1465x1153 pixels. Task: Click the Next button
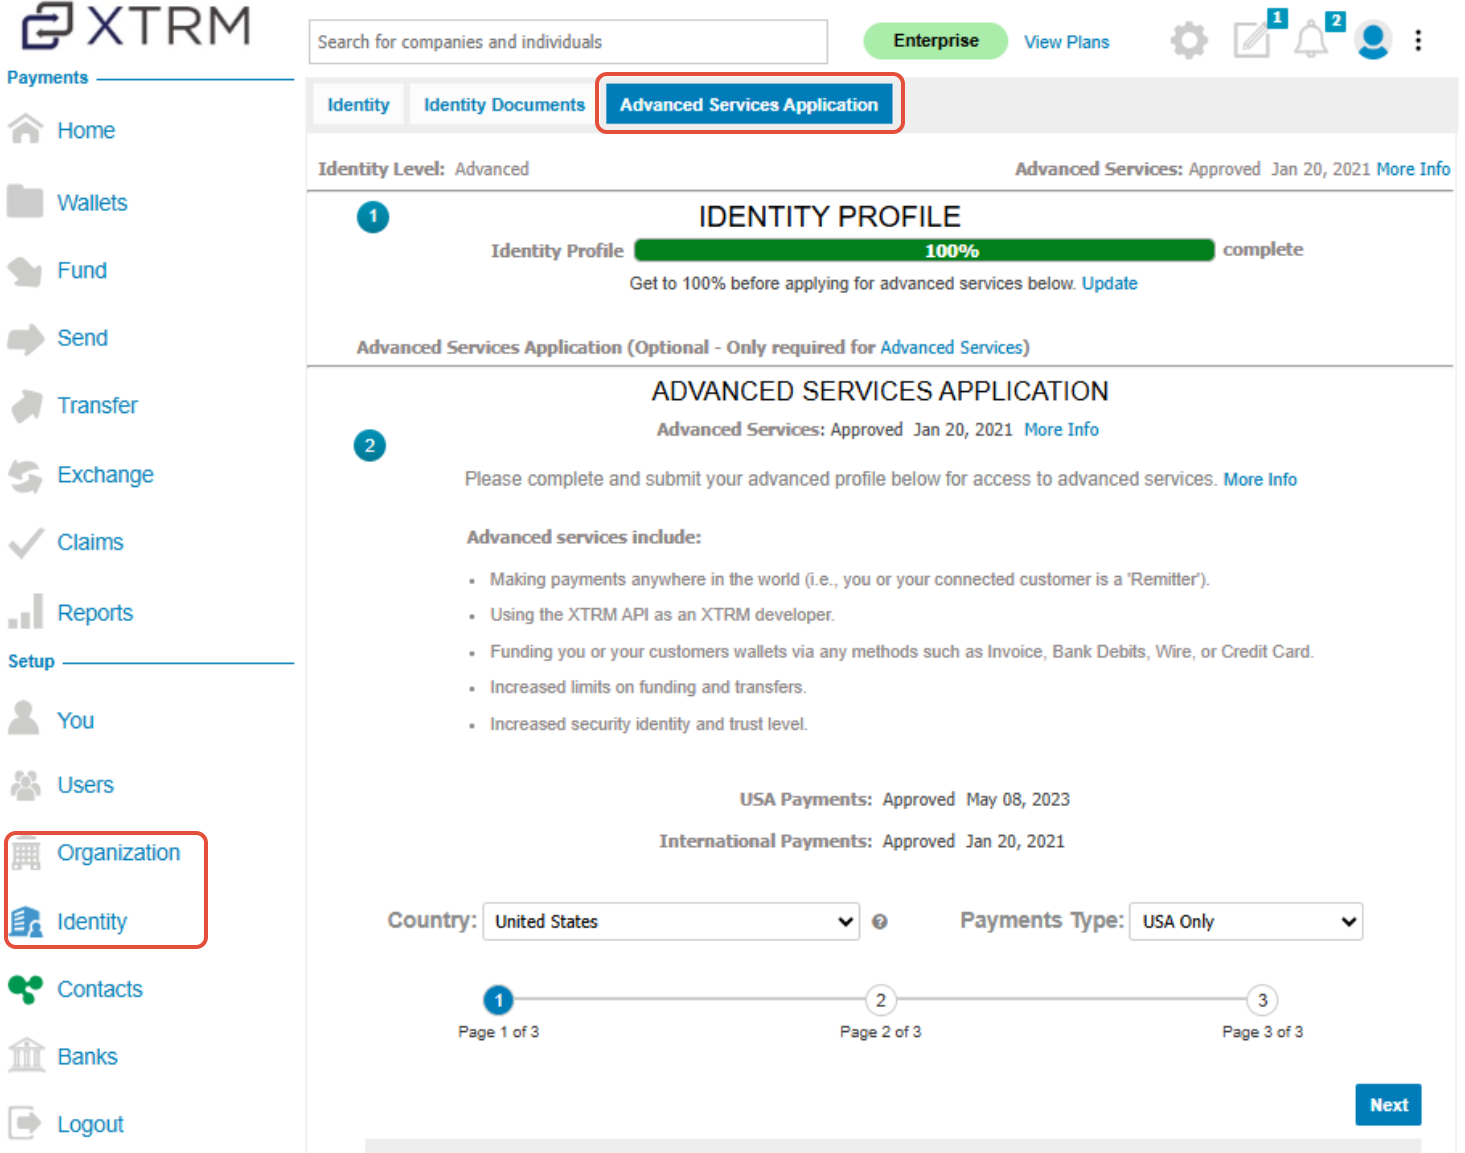1388,1105
